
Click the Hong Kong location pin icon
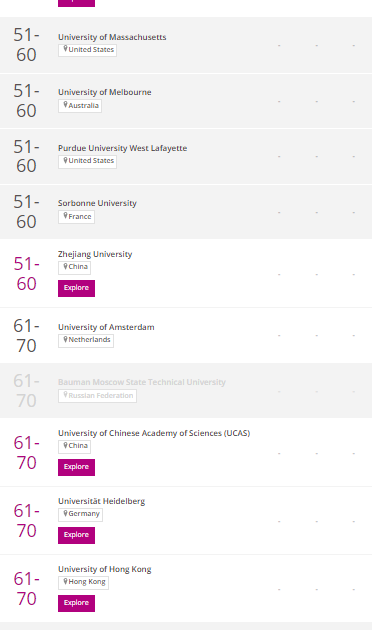[65, 581]
